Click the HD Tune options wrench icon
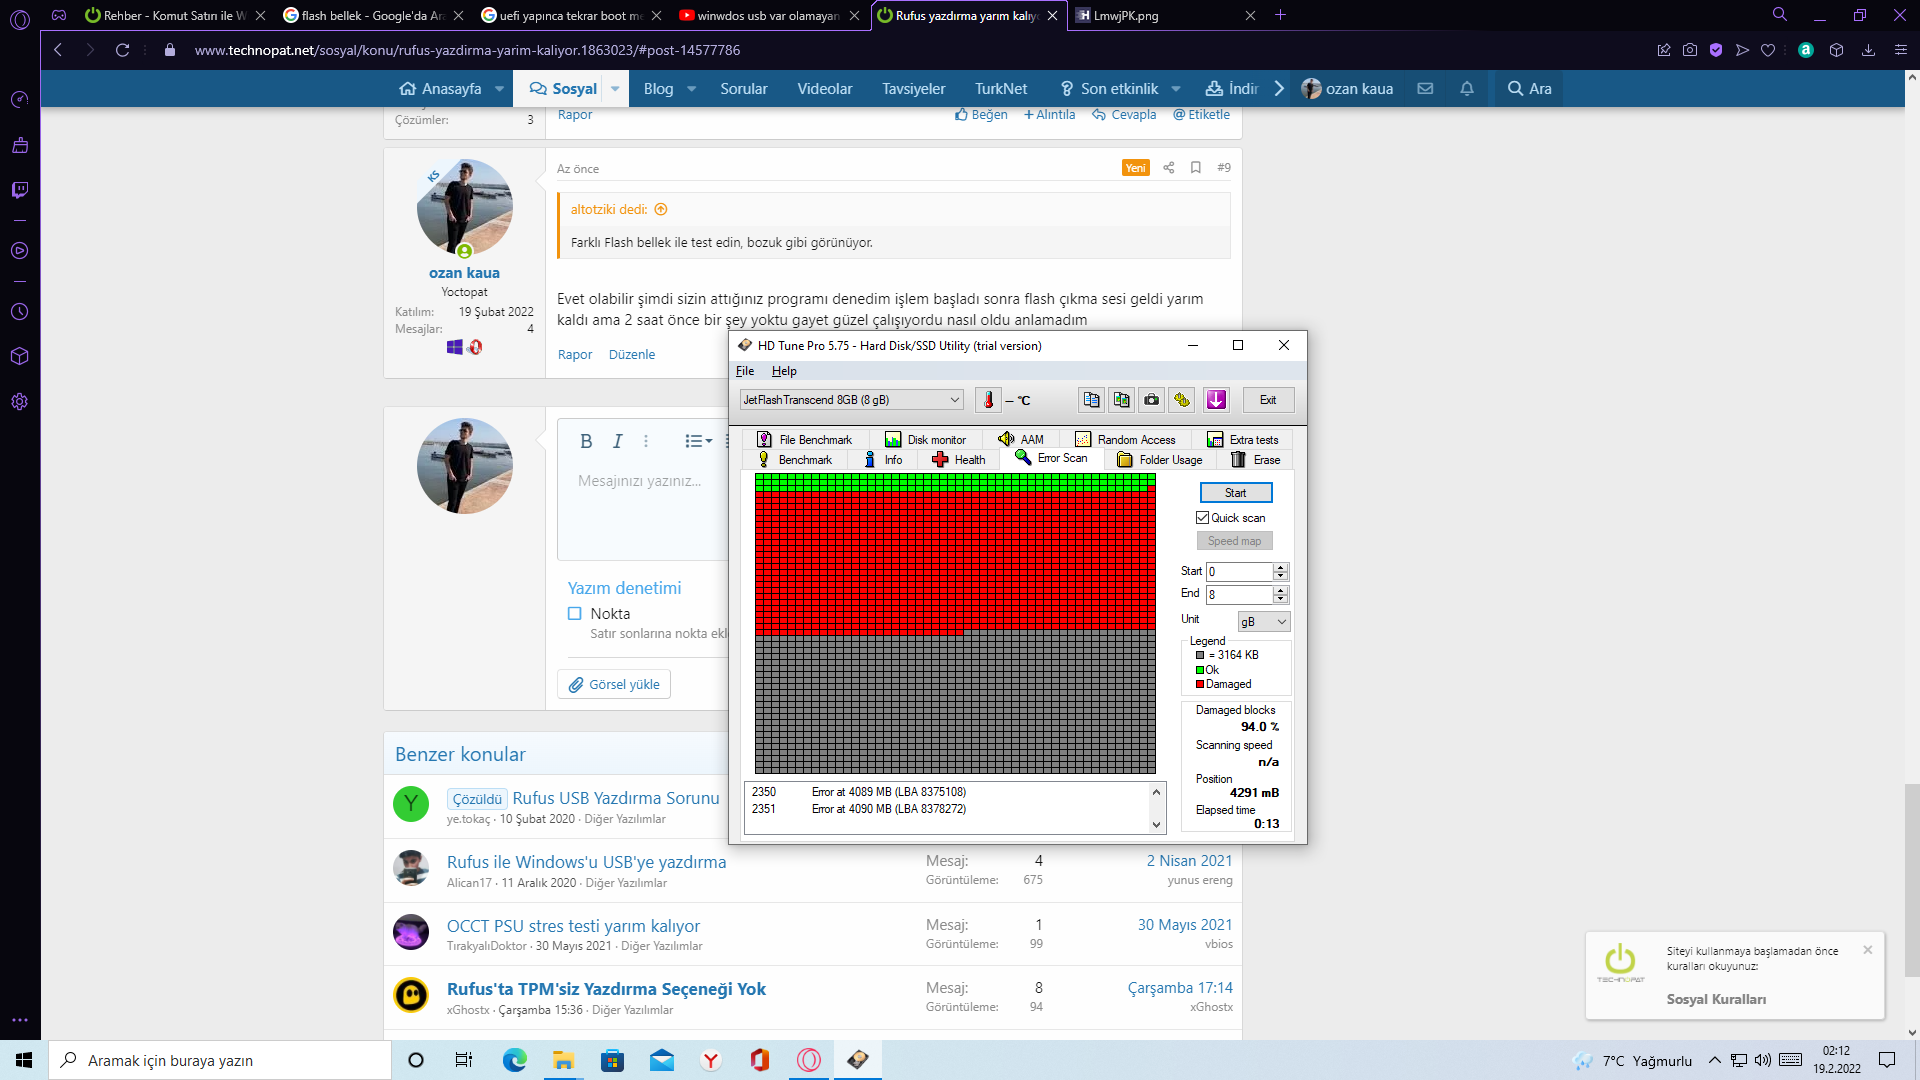 point(1183,400)
